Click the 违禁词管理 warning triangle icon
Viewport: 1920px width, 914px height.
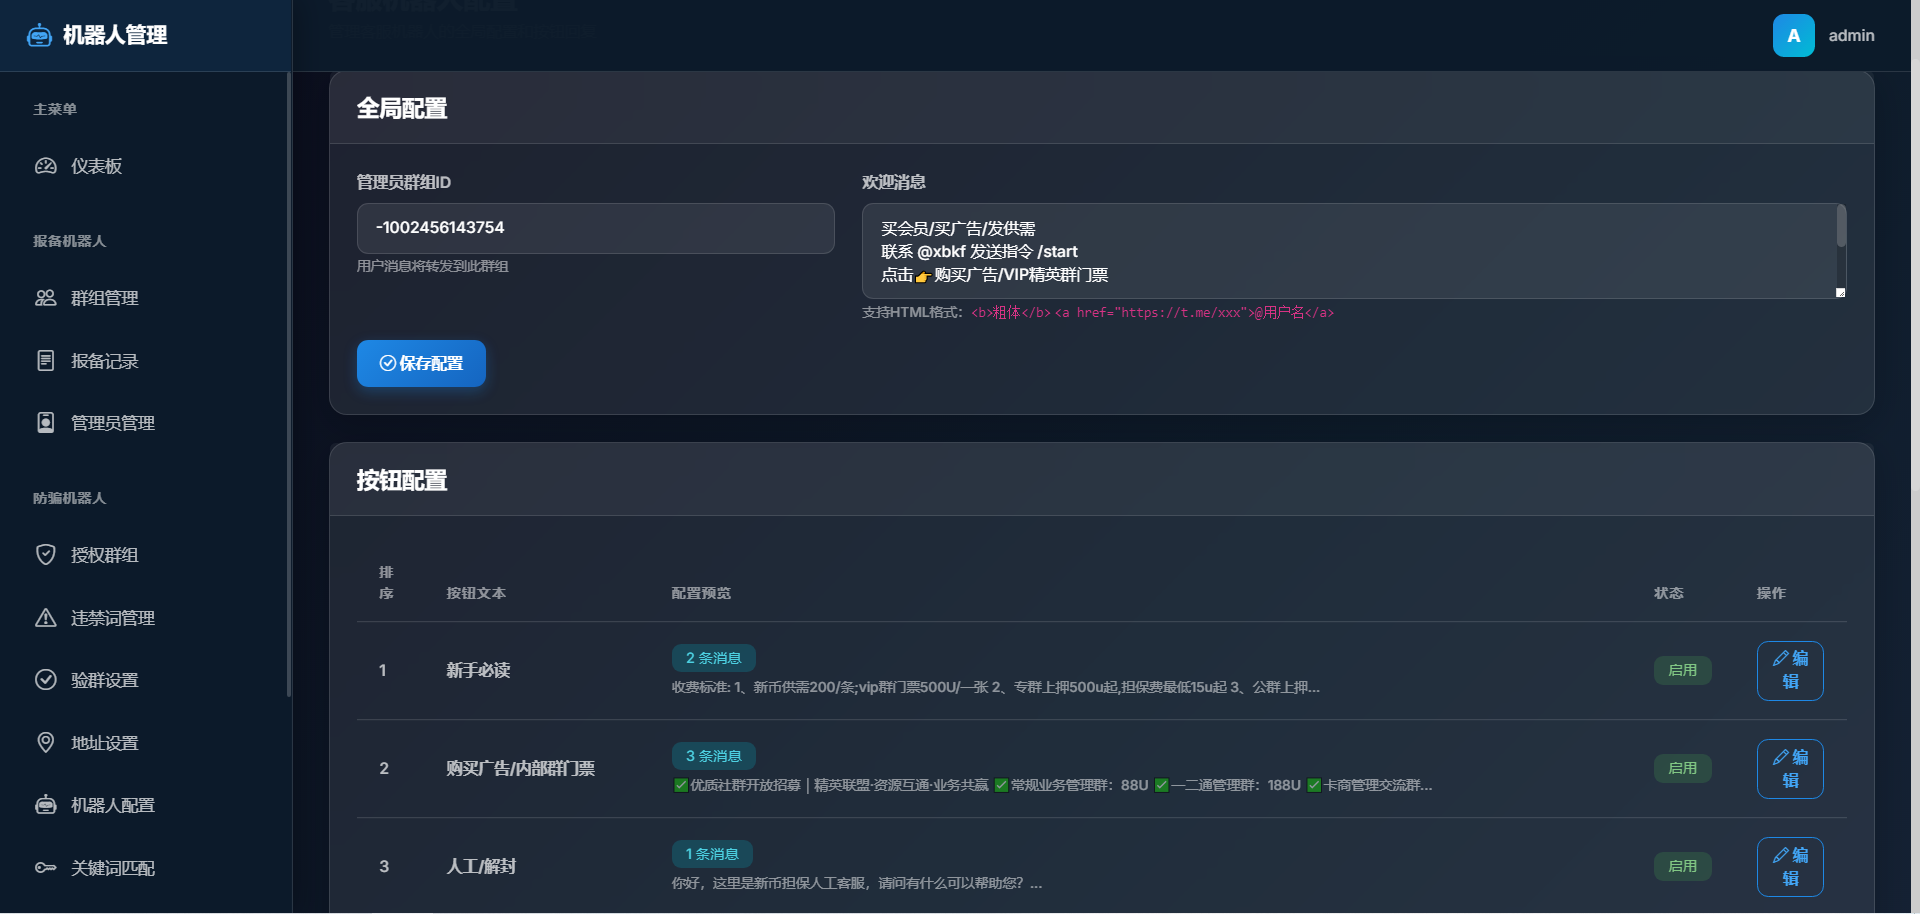46,618
